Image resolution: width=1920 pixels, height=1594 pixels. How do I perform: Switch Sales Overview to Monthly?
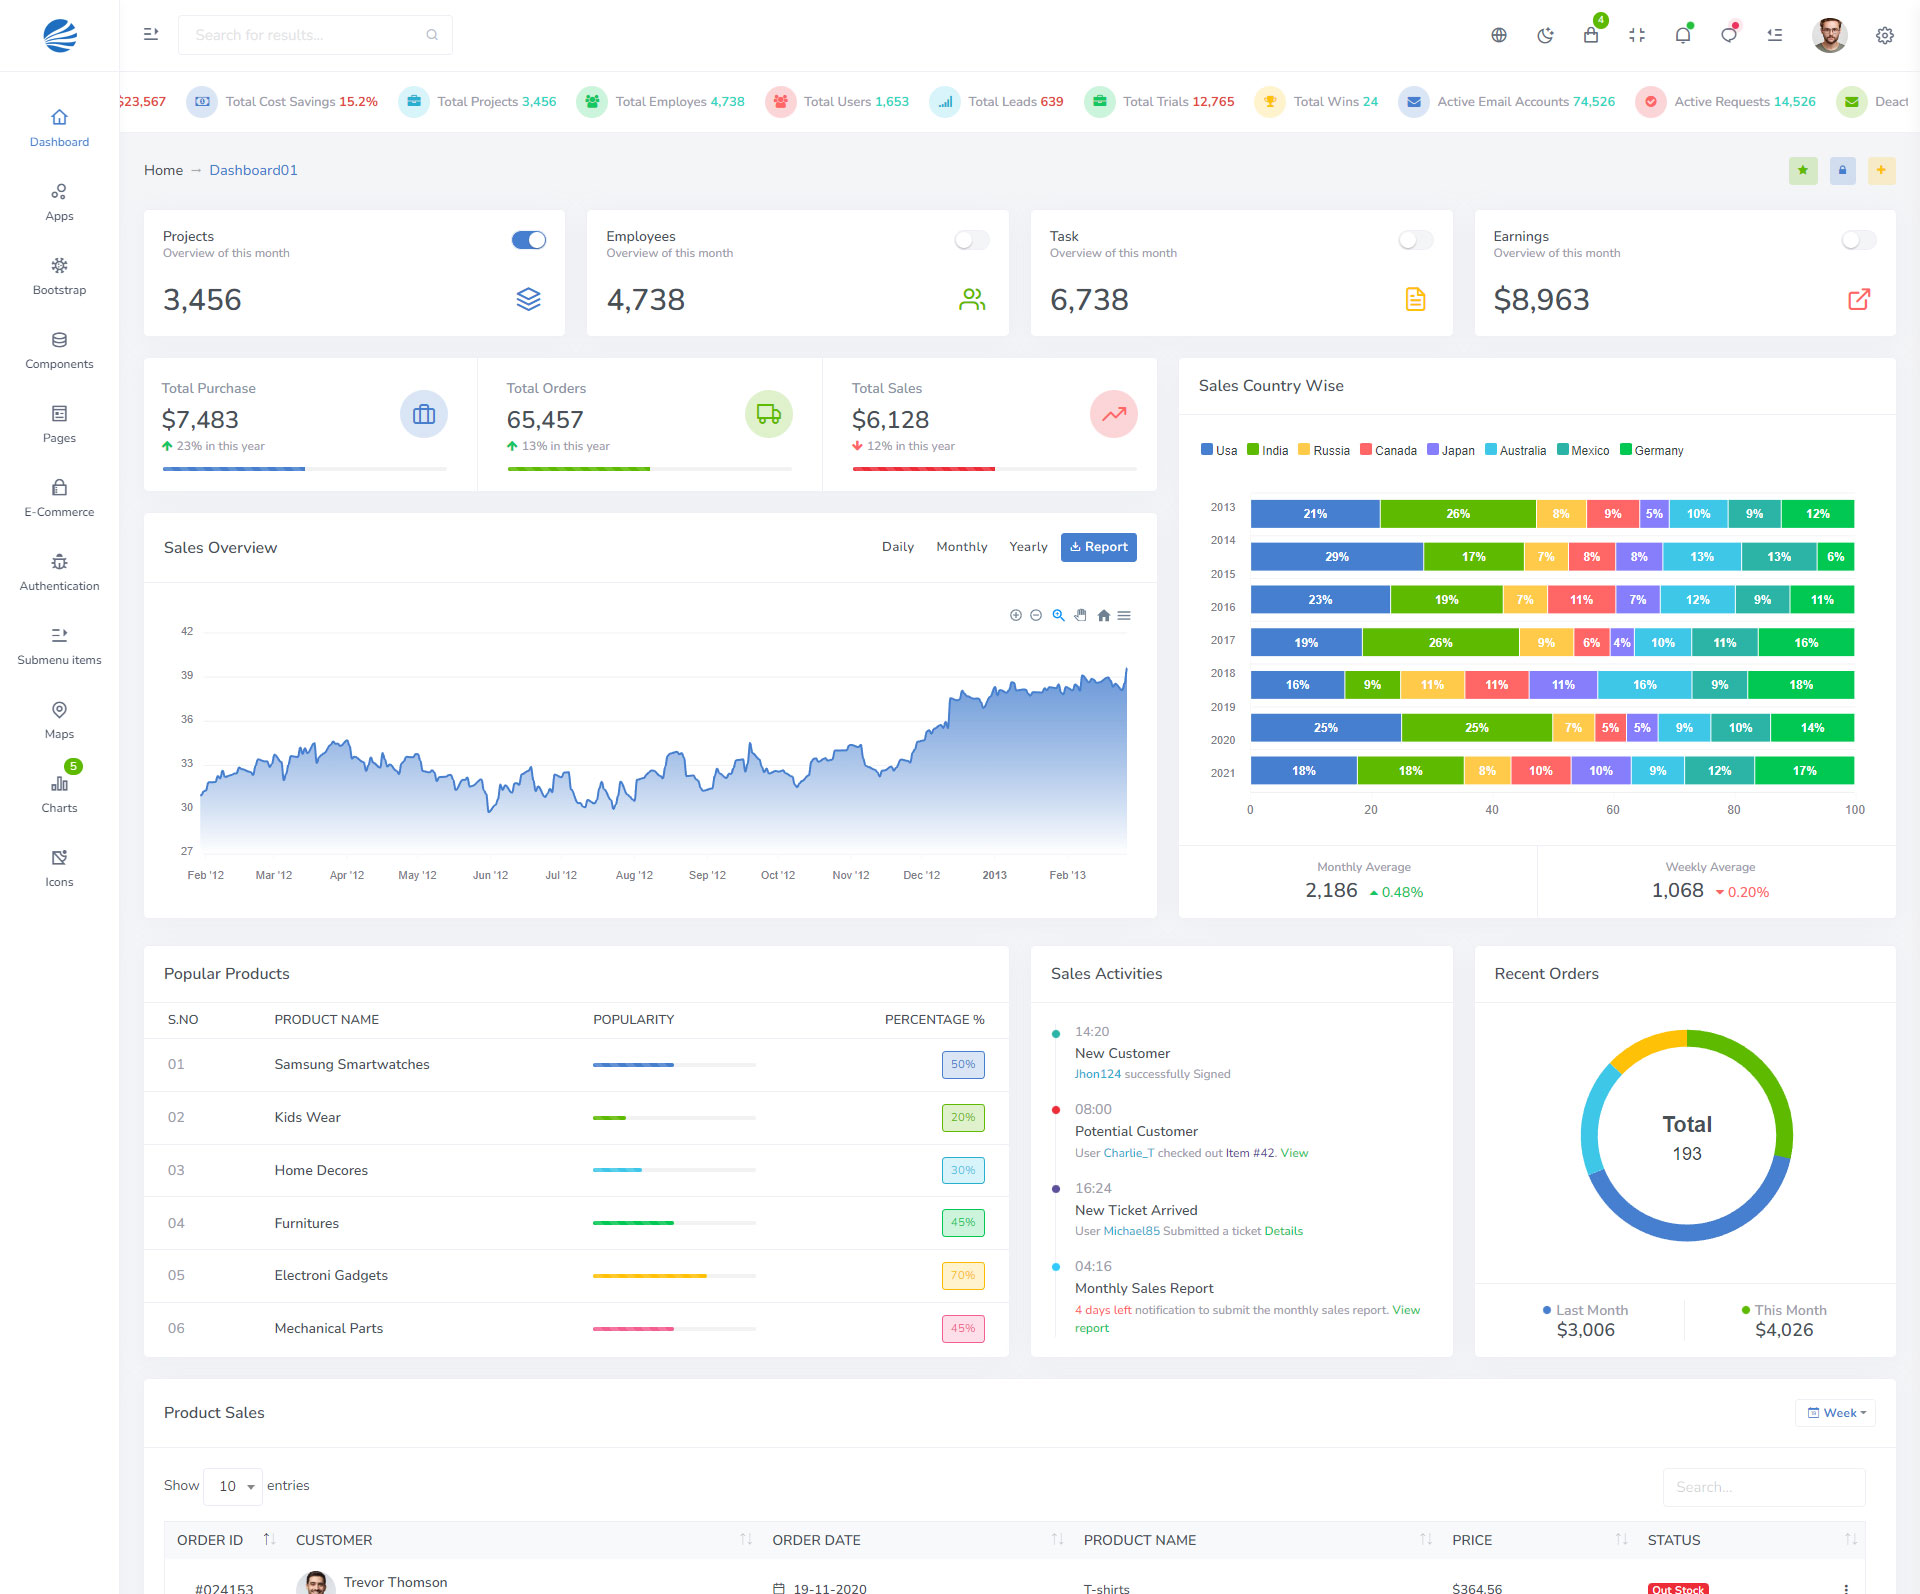tap(961, 547)
